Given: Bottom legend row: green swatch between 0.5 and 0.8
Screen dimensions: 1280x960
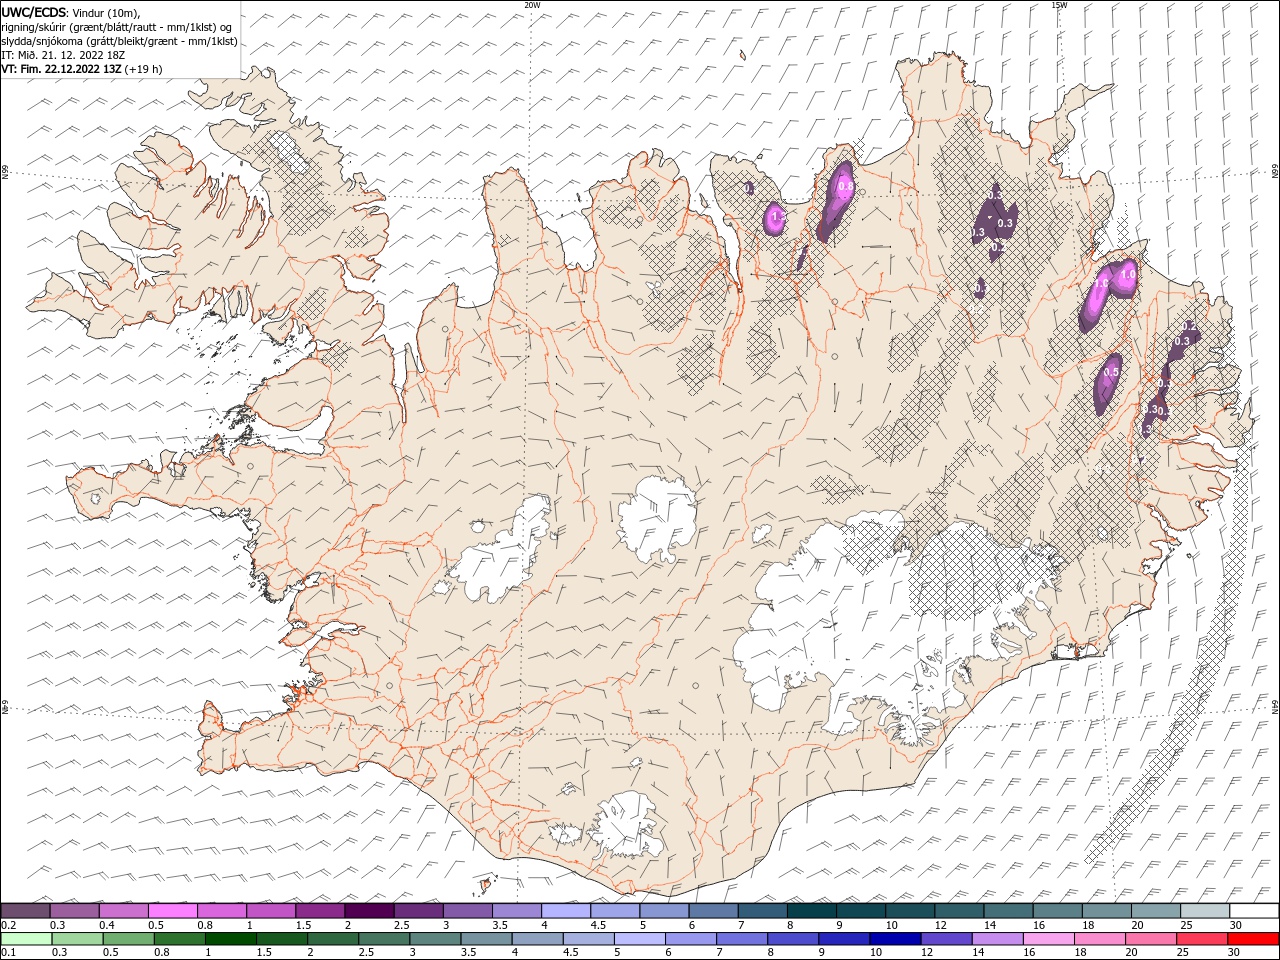Looking at the screenshot, I should [x=130, y=938].
